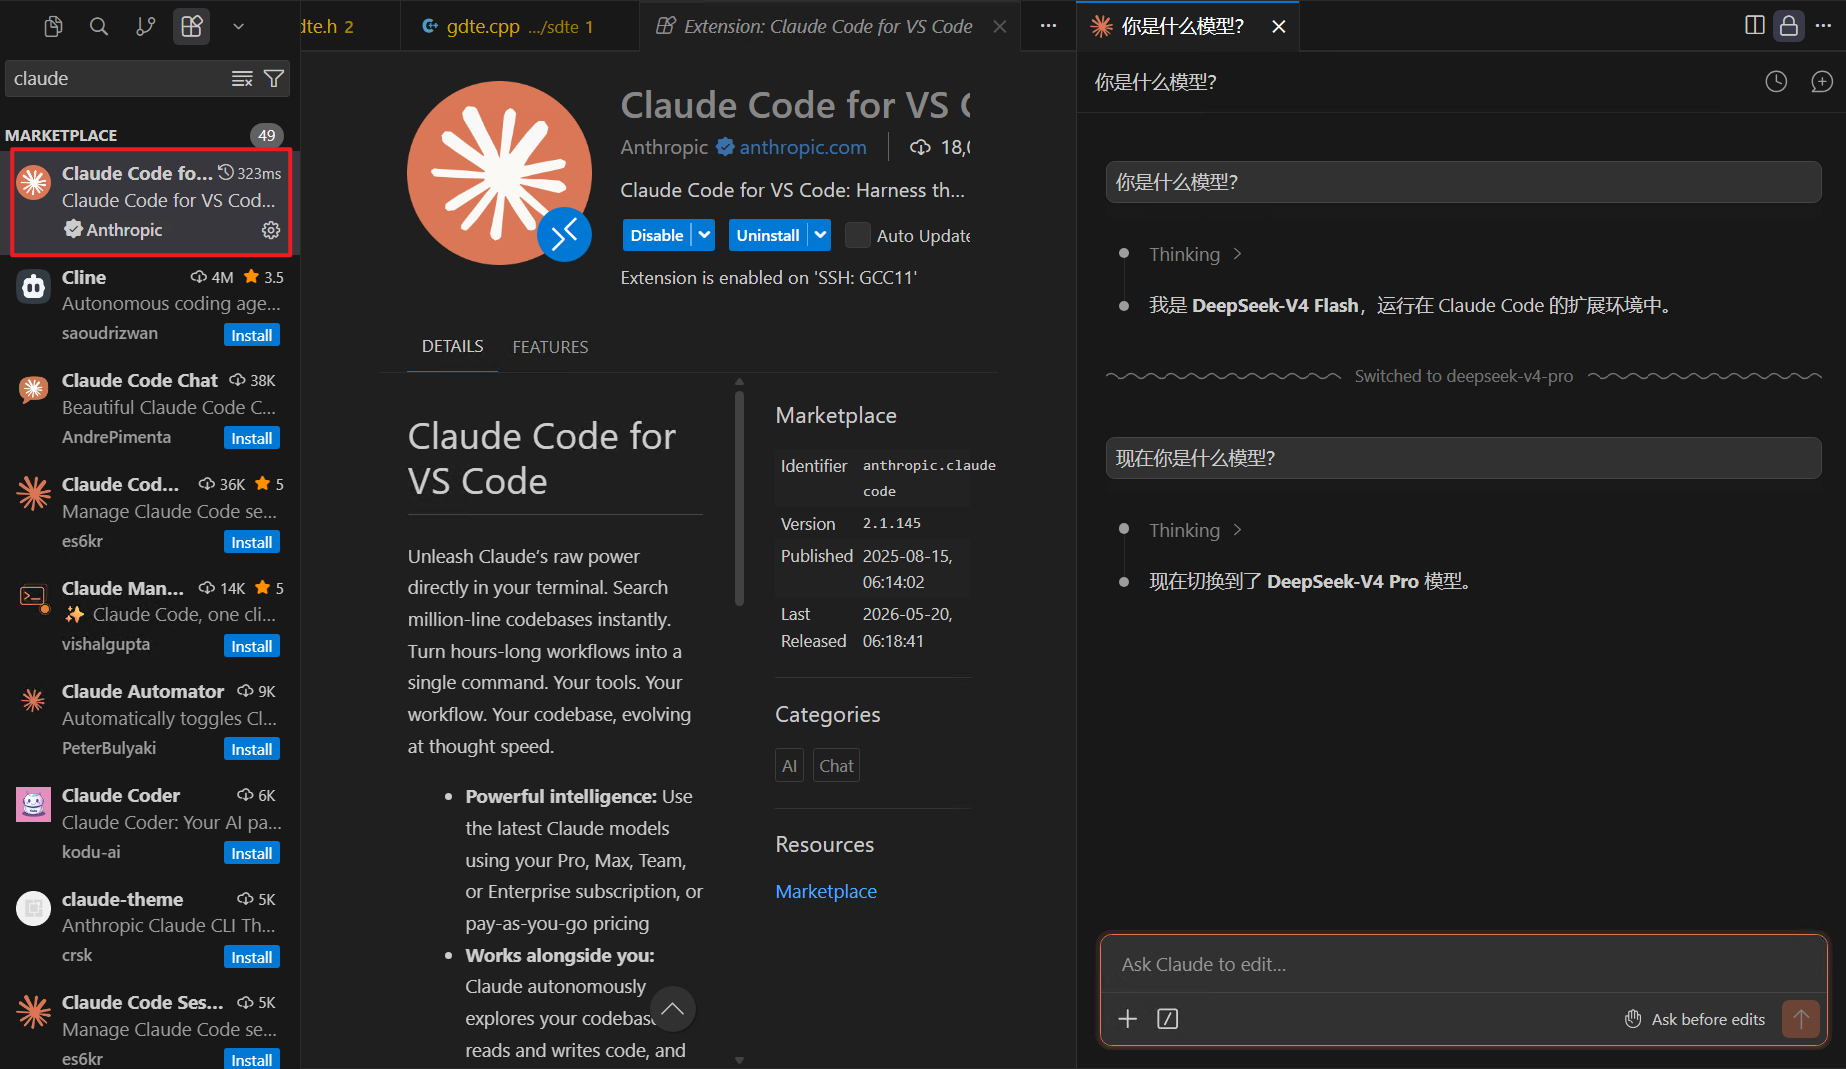Open editor group more actions menu

1048,26
